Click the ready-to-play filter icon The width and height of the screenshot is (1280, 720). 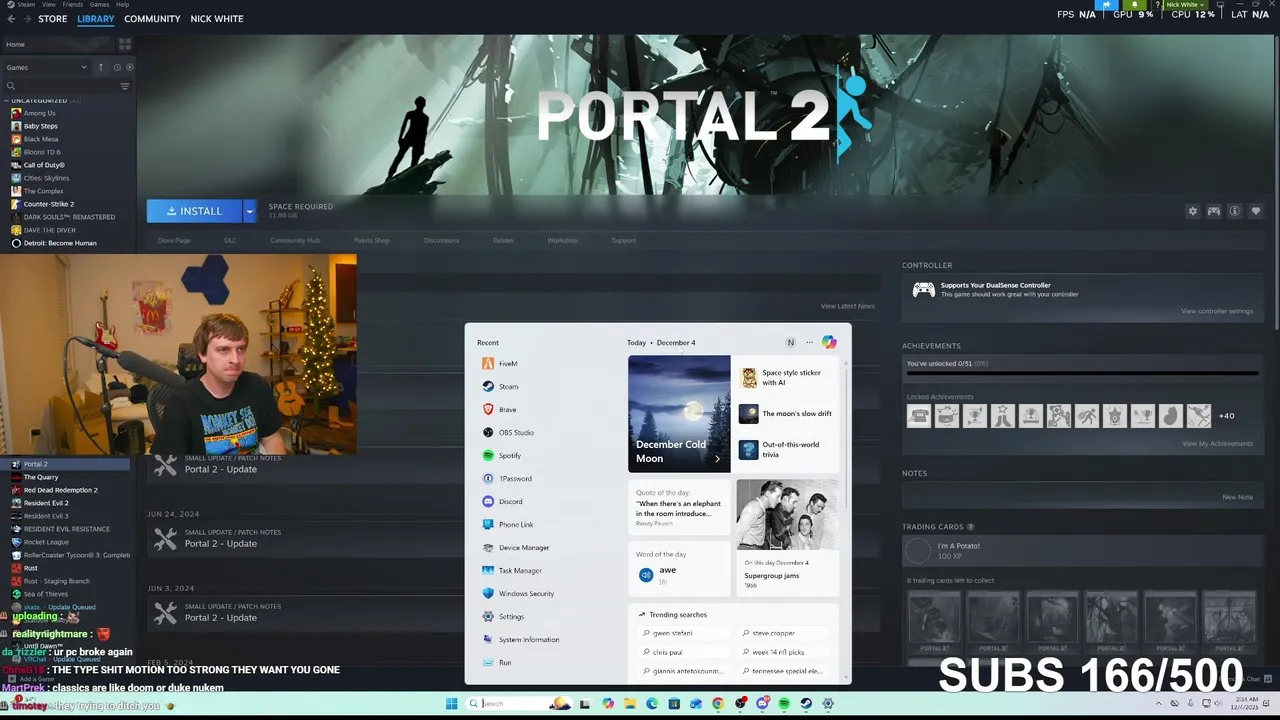point(130,67)
